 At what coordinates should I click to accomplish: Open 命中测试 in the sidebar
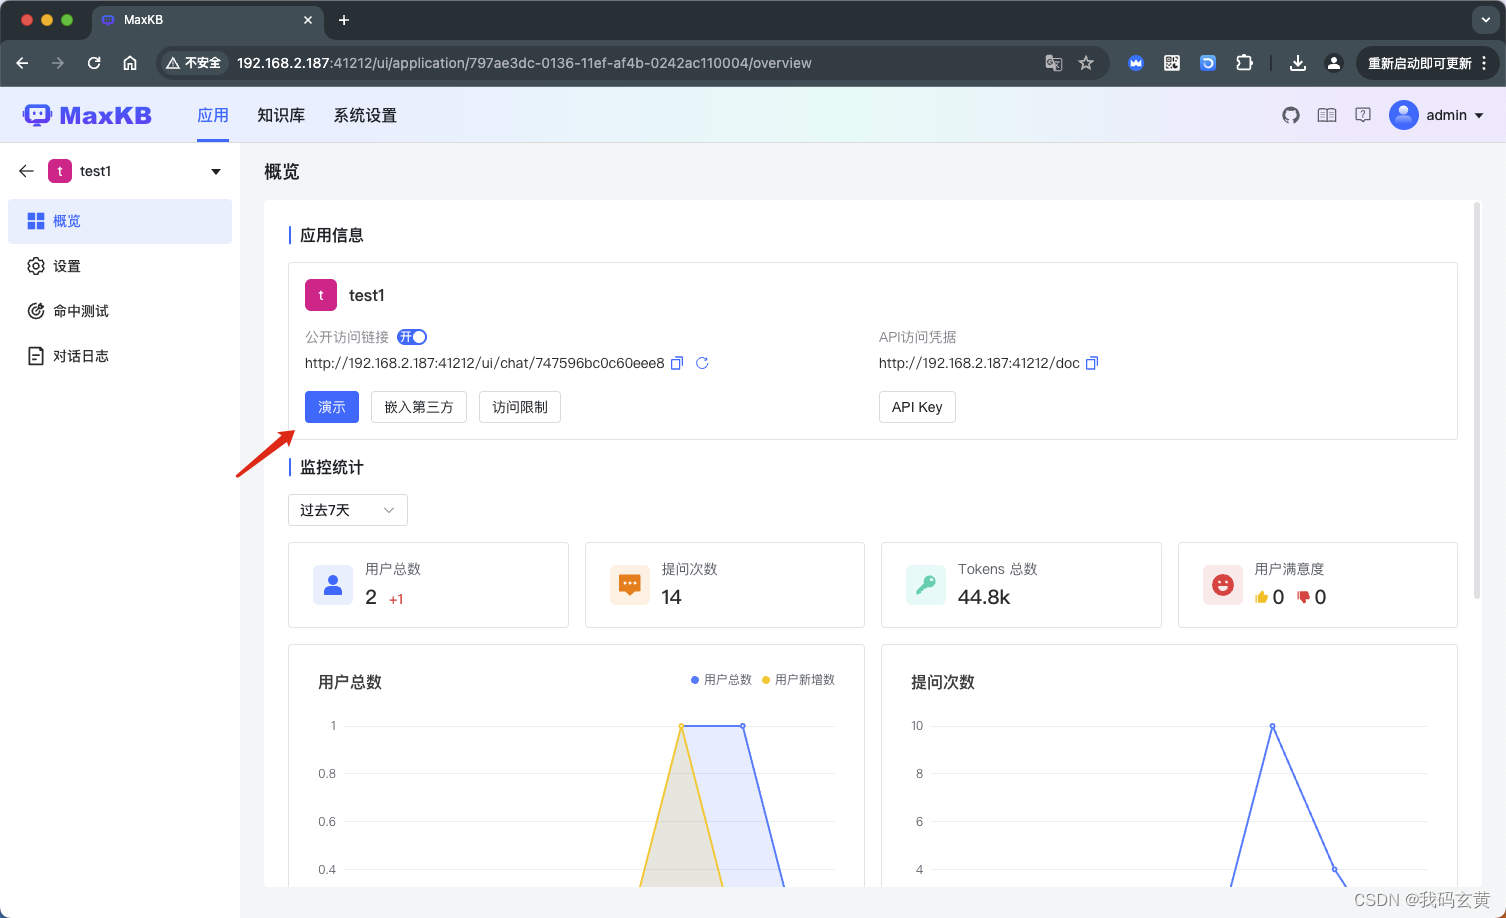point(120,311)
